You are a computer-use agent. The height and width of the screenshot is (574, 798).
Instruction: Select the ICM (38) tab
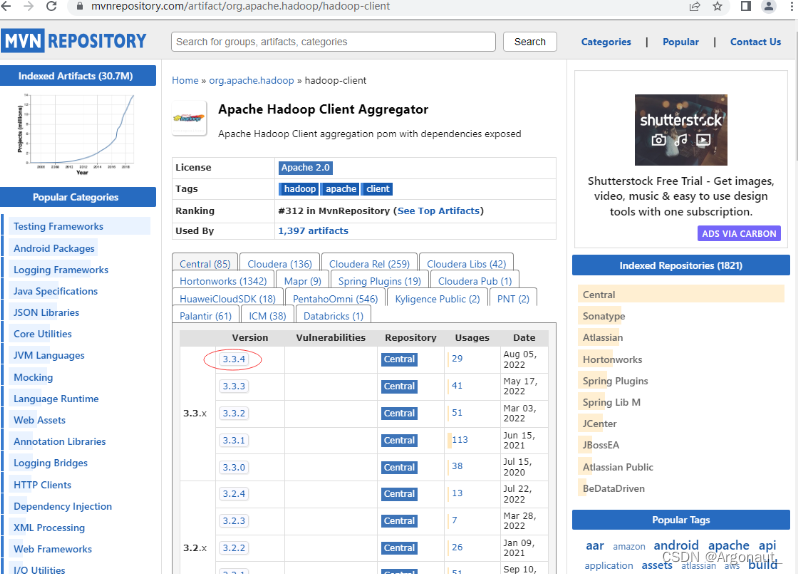[267, 315]
